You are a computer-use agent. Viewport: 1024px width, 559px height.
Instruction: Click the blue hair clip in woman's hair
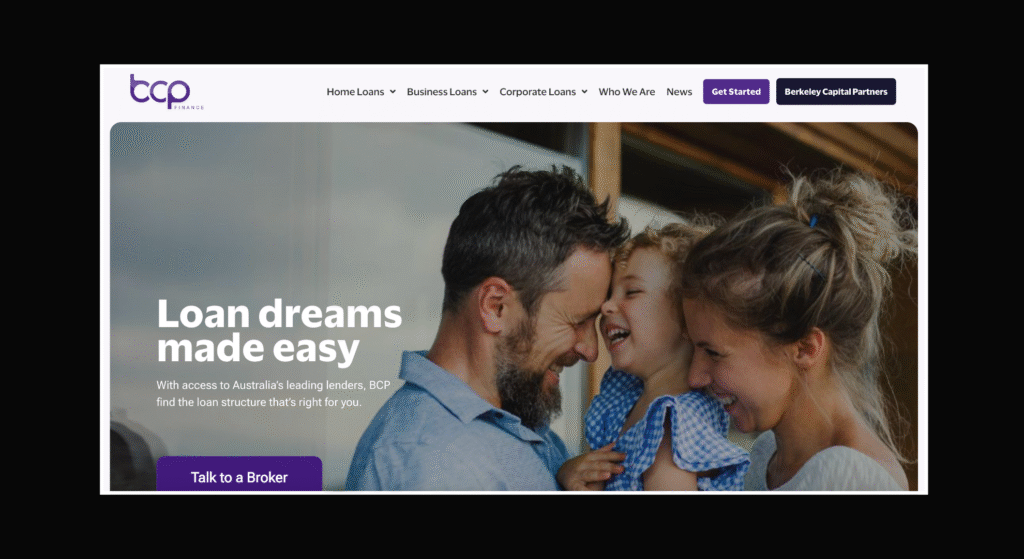[x=814, y=221]
